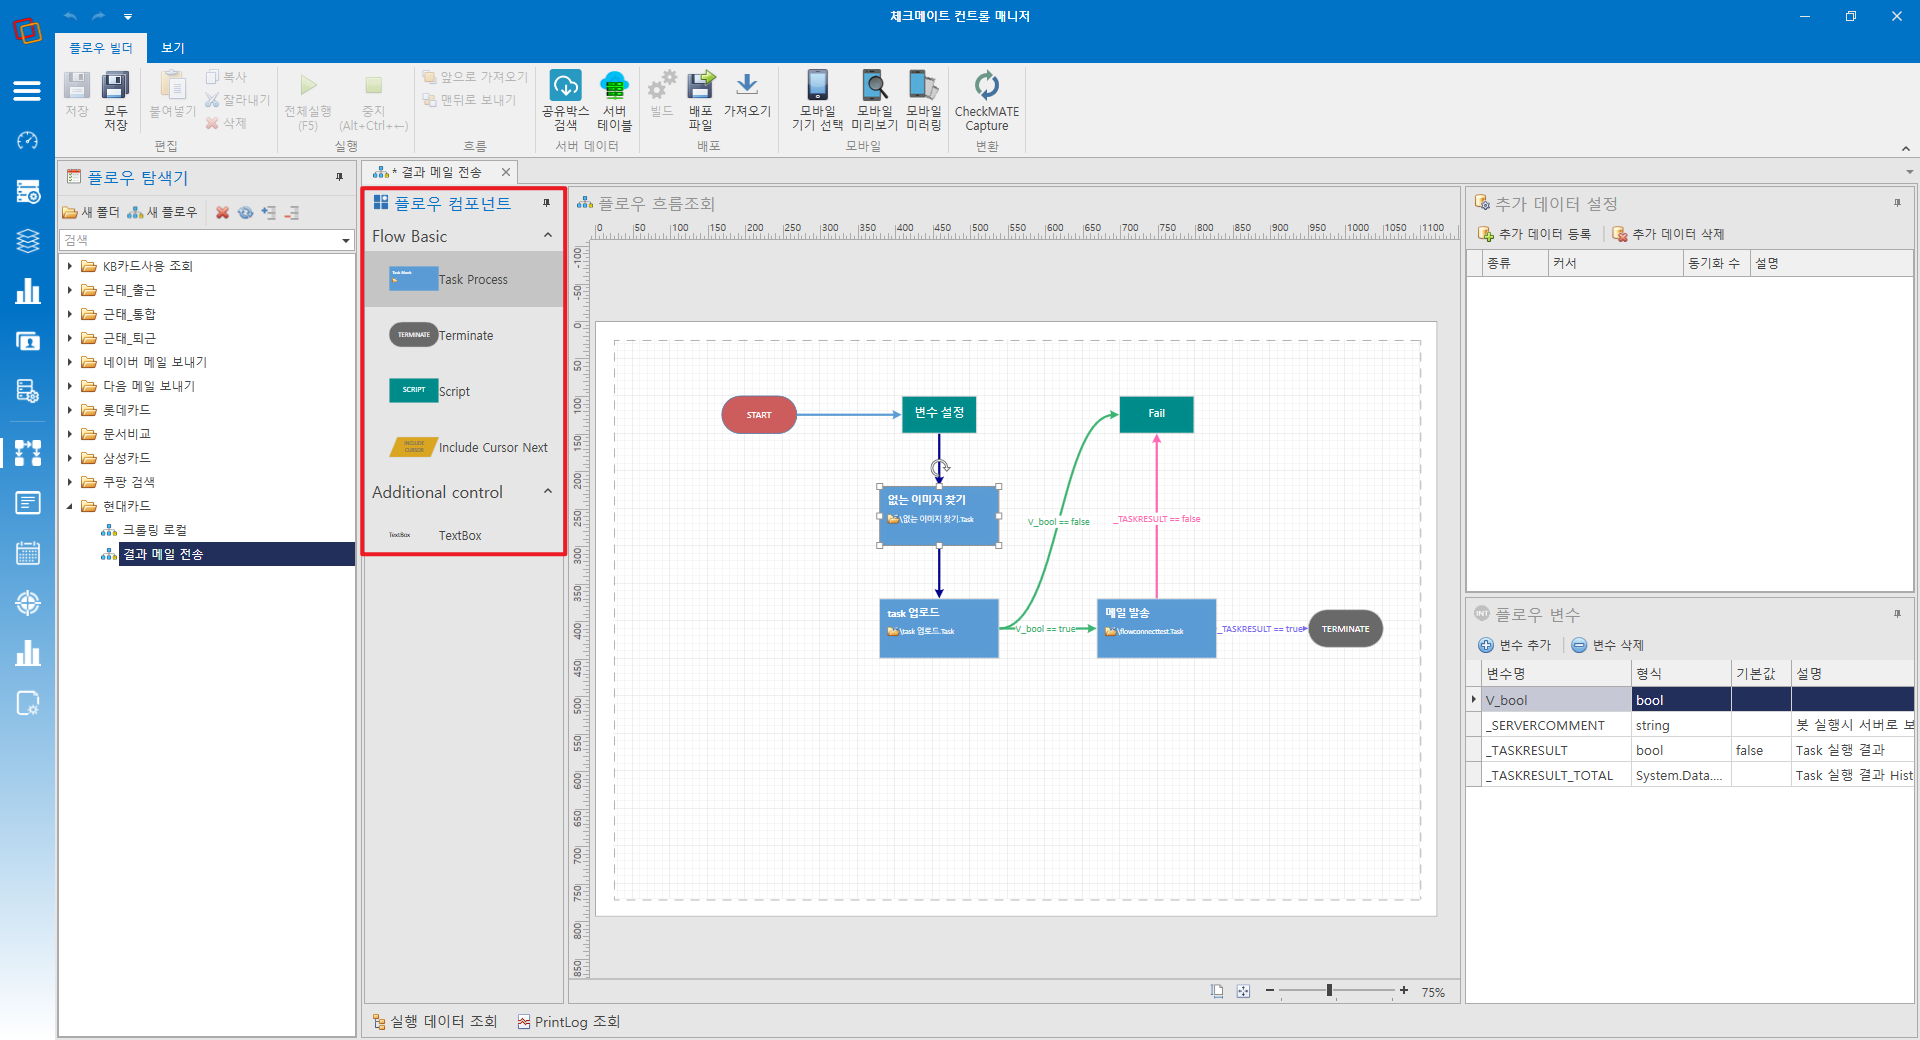Viewport: 1920px width, 1040px height.
Task: Click the canvas zoom slider handle
Action: tap(1329, 991)
